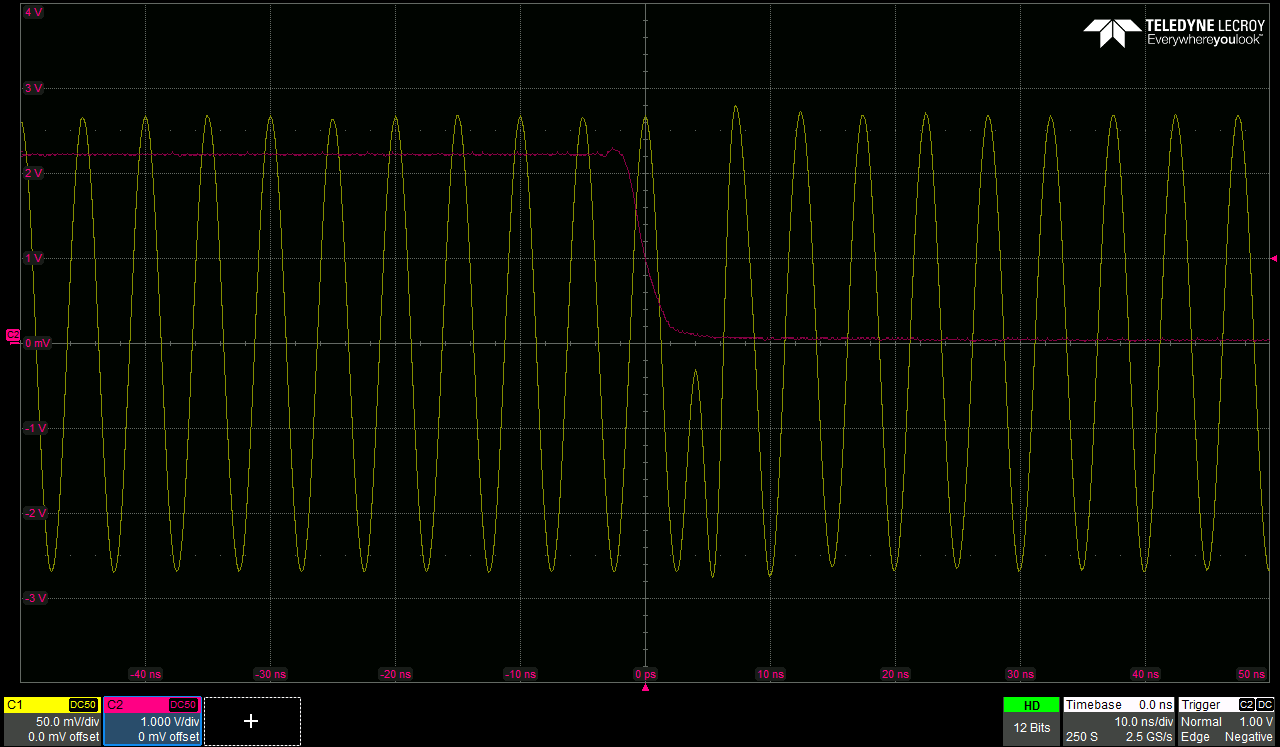Click the DC50 coupling badge on C1
This screenshot has width=1280, height=747.
tap(83, 705)
